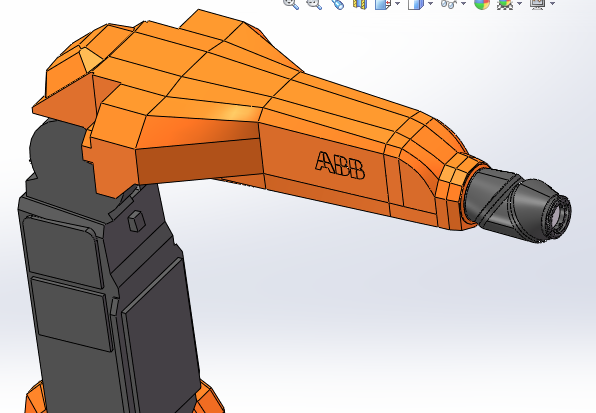
Task: Click the Display Style shaded box icon
Action: click(415, 3)
